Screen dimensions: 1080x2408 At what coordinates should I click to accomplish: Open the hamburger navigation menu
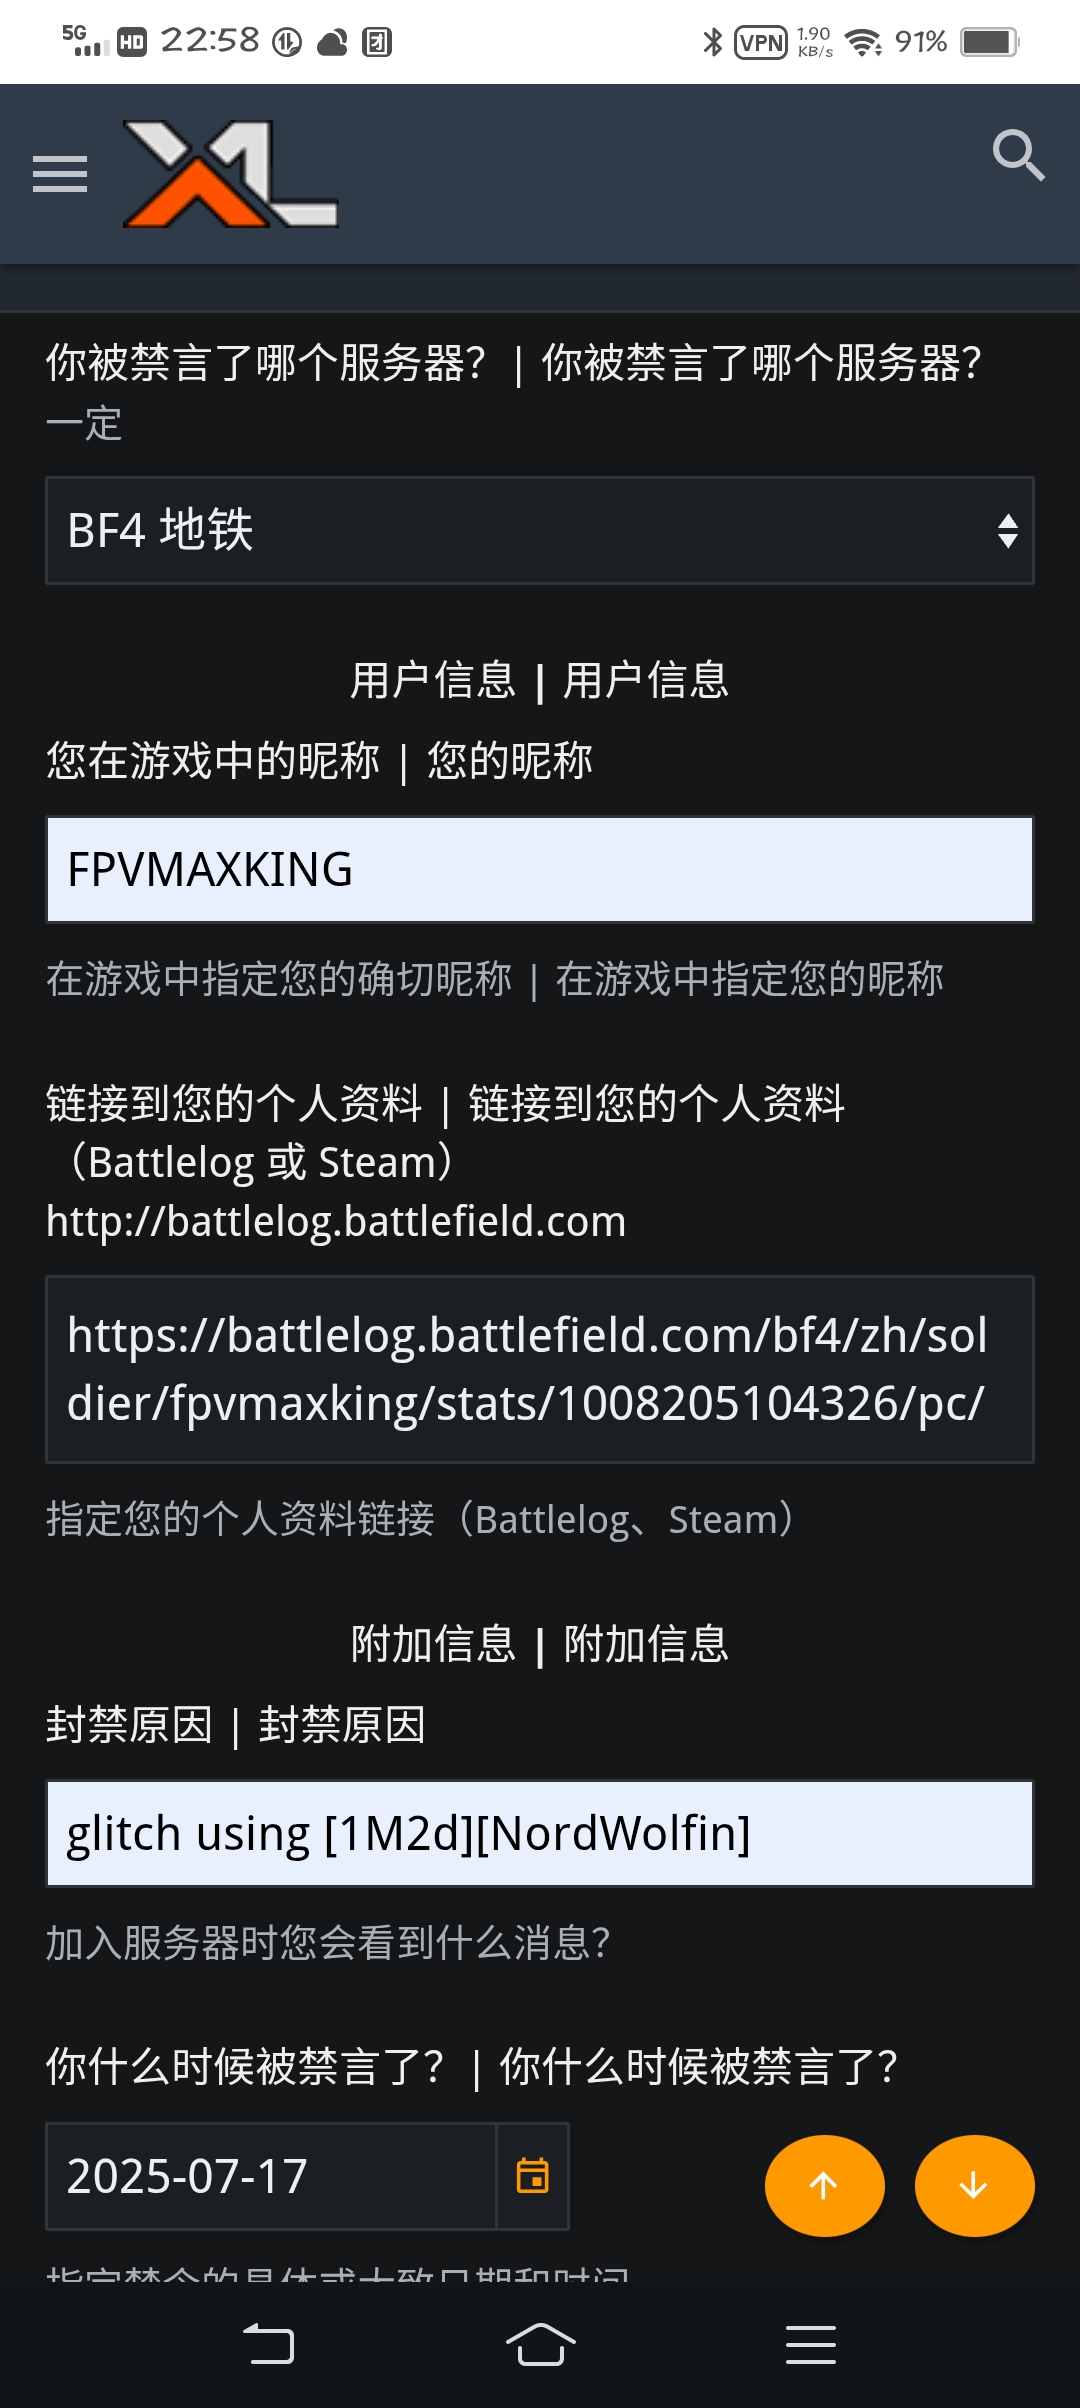60,174
